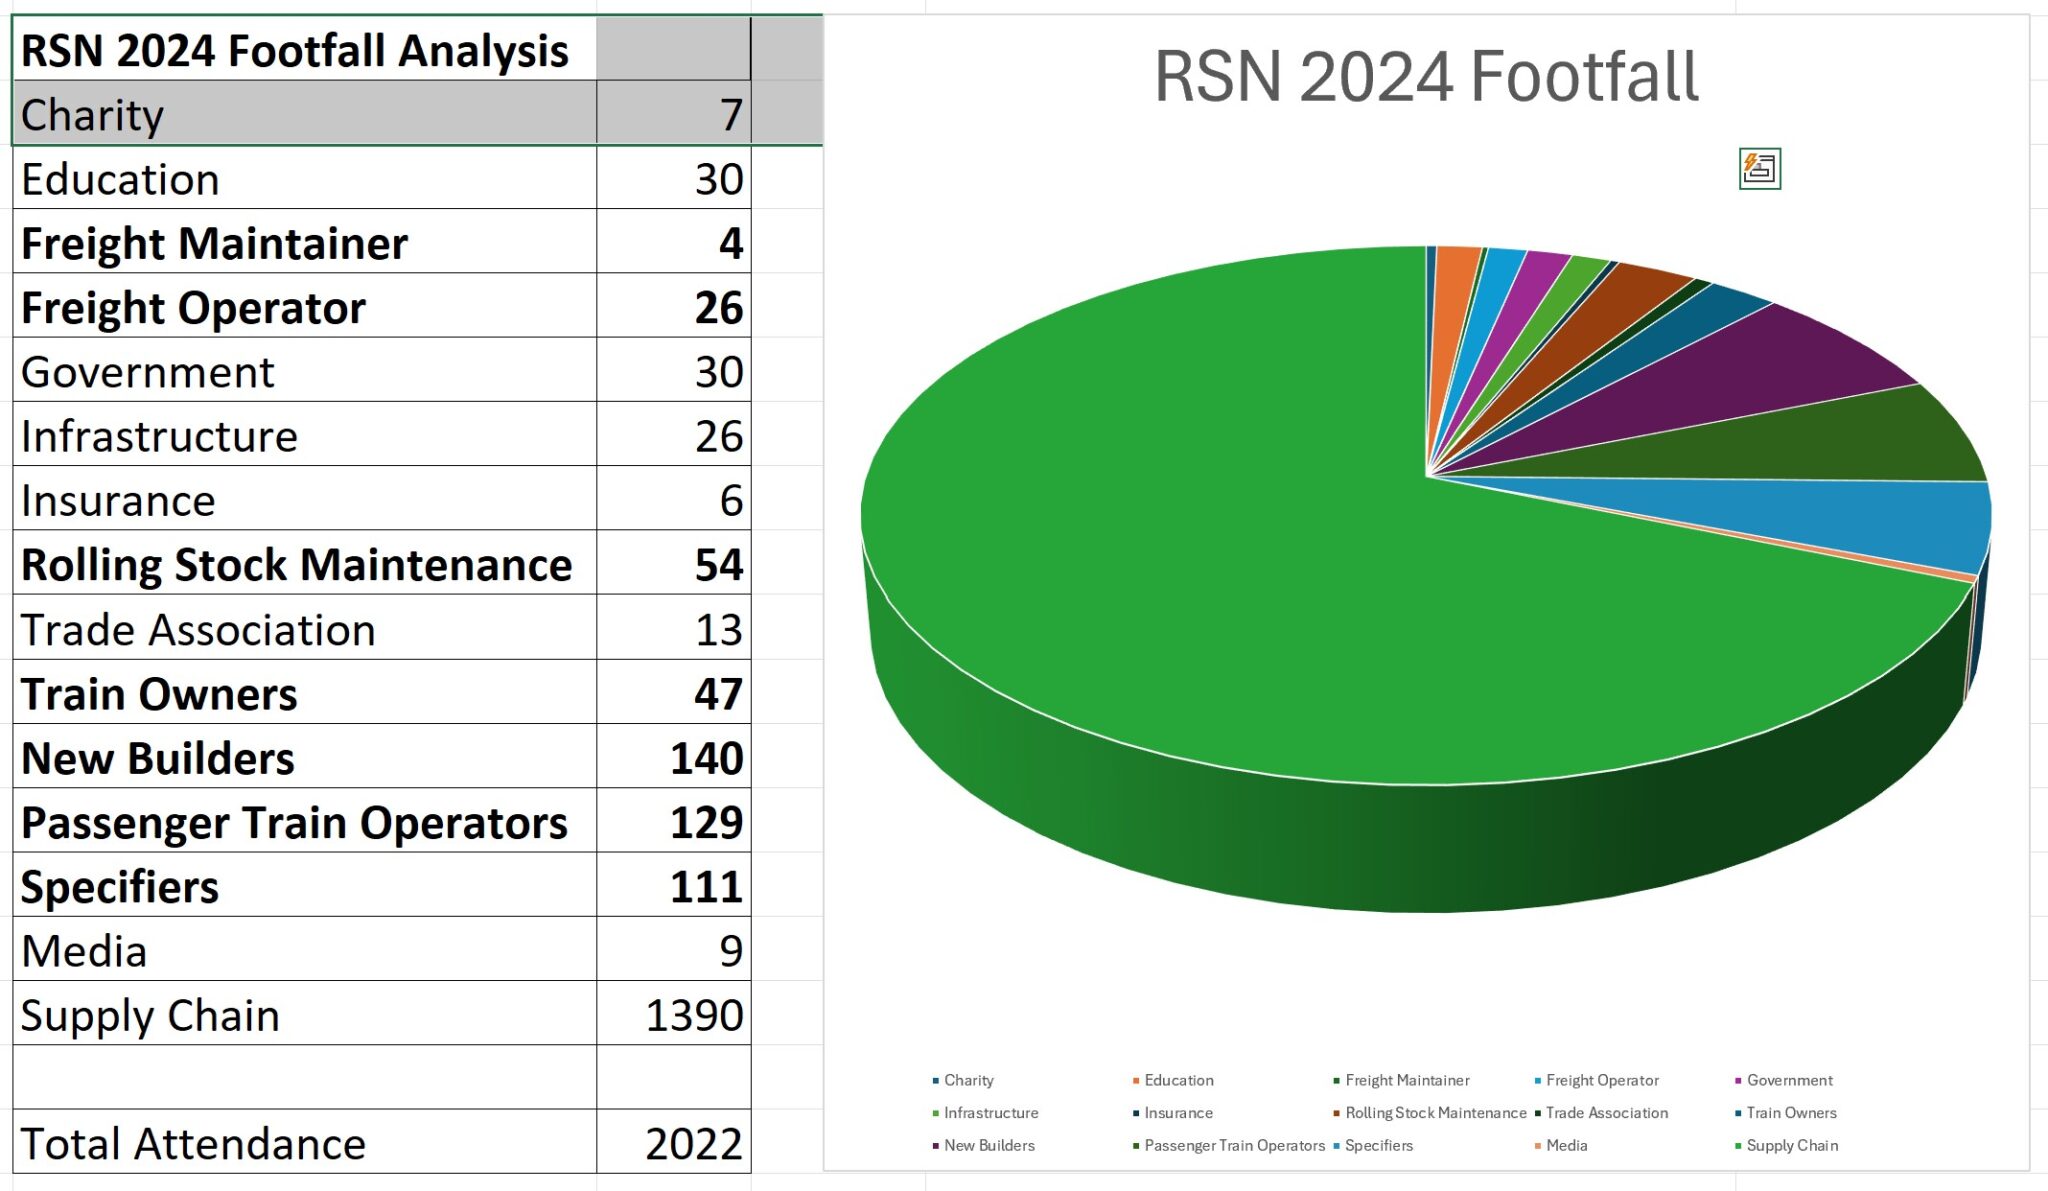Click the Passenger Train Operators legend entry
Screen dimensions: 2048x1191
tap(1232, 1145)
